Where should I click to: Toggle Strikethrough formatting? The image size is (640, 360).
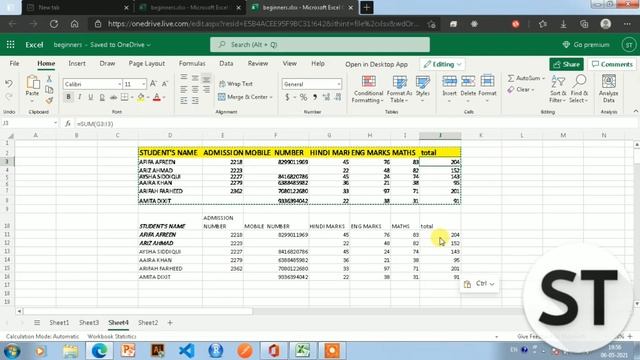[113, 97]
